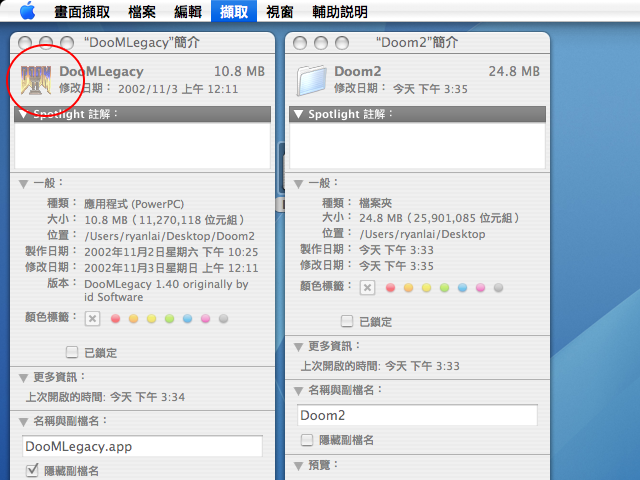Pick green color label in DooMLegacy window
The image size is (640, 480).
(169, 319)
